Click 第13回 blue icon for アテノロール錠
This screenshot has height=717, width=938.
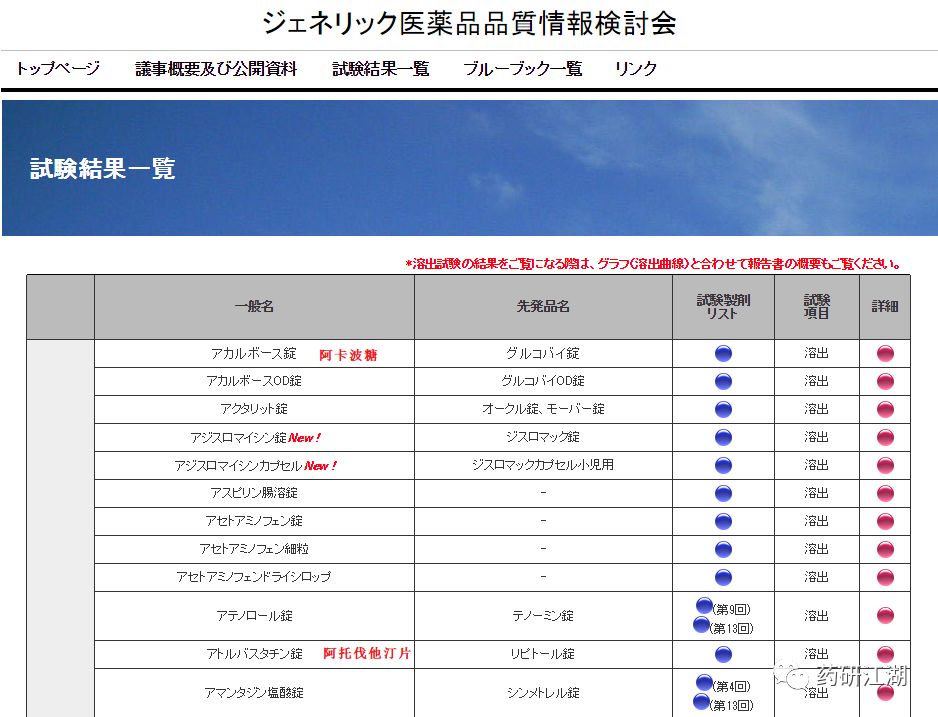[x=701, y=625]
